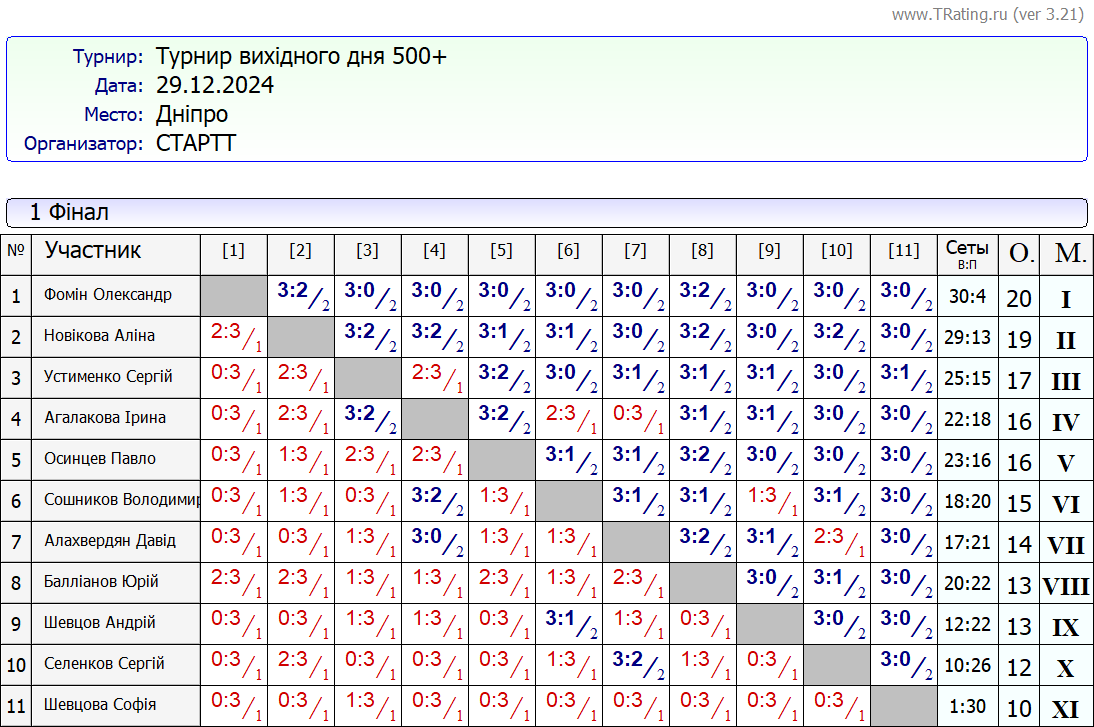The image size is (1094, 727).
Task: Click the tournament name 'Турнир вихідного дня 500+'
Action: tap(301, 56)
